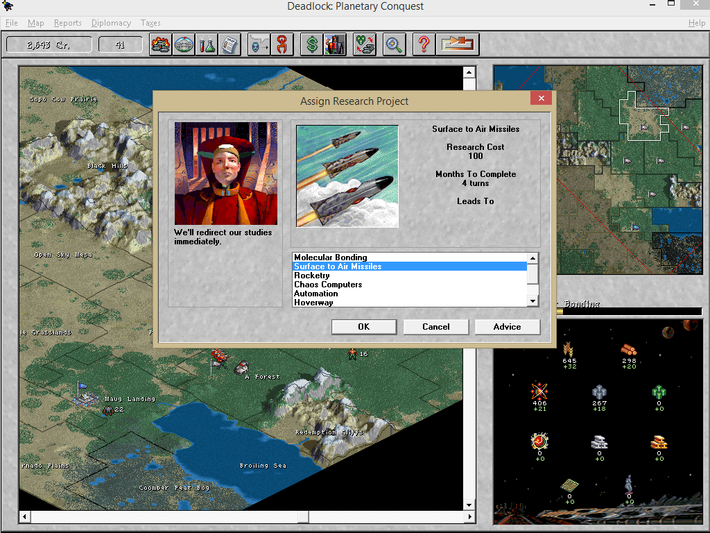Screen dimensions: 710x533
Task: Click the unit with 16 near Forest
Action: point(352,354)
